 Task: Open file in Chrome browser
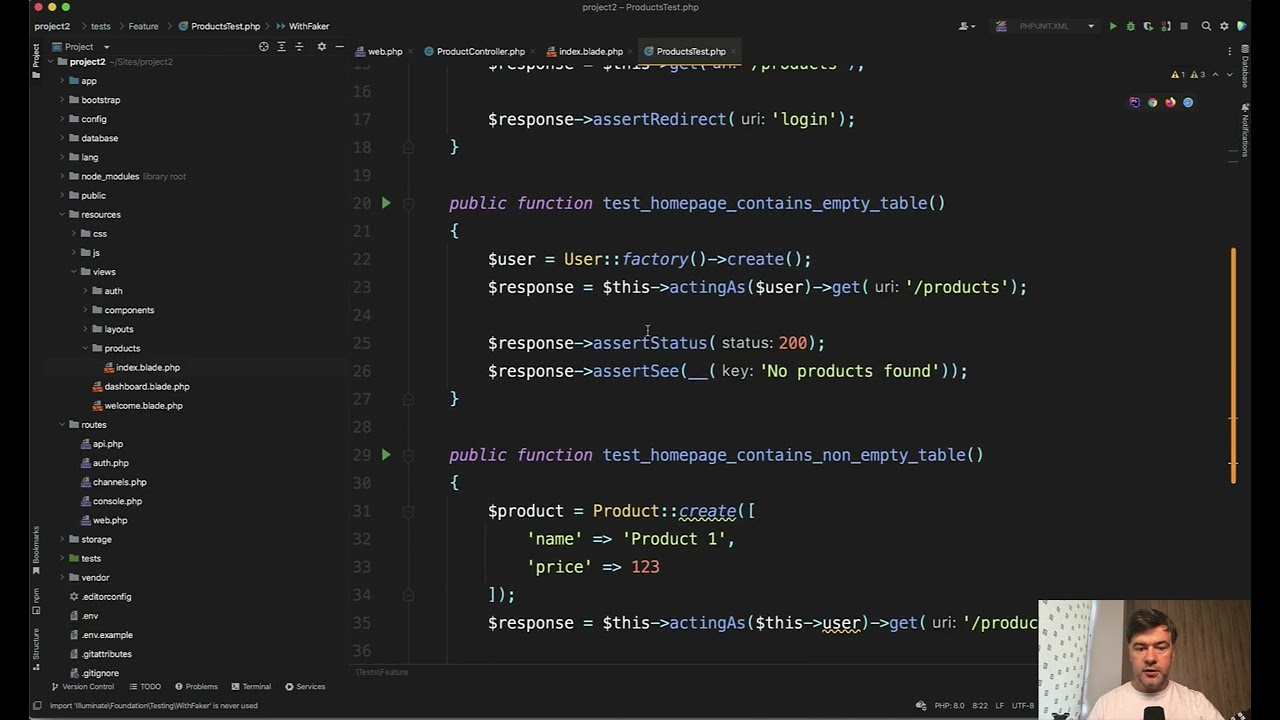coord(1152,102)
